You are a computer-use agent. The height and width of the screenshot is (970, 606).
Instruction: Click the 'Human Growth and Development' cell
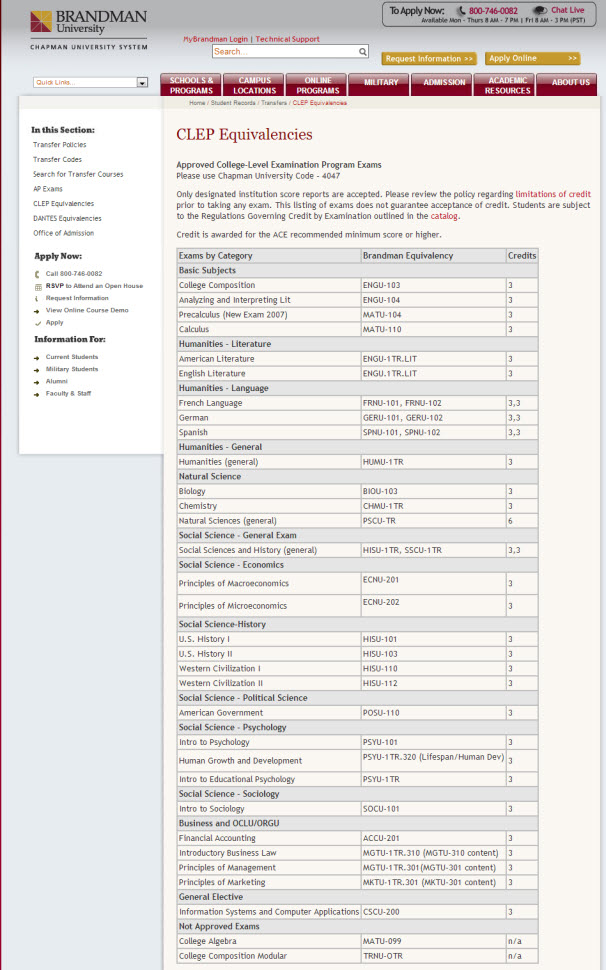pyautogui.click(x=268, y=761)
